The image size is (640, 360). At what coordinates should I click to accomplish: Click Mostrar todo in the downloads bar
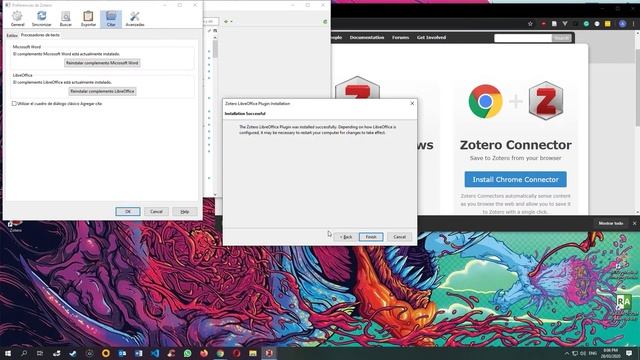(x=611, y=223)
